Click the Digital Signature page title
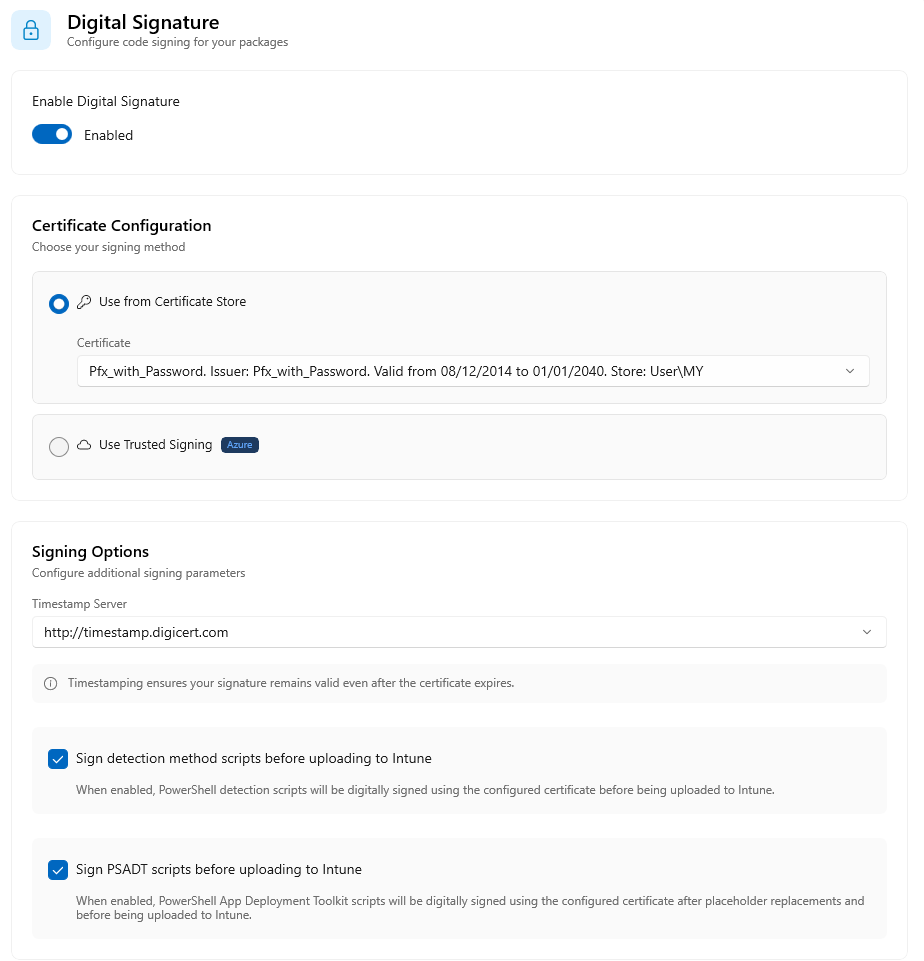The width and height of the screenshot is (924, 961). tap(142, 21)
